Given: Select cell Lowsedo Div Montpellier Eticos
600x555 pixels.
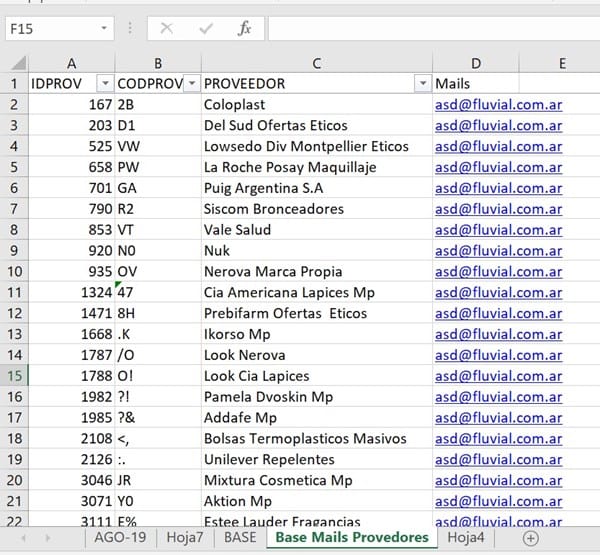Looking at the screenshot, I should point(317,147).
